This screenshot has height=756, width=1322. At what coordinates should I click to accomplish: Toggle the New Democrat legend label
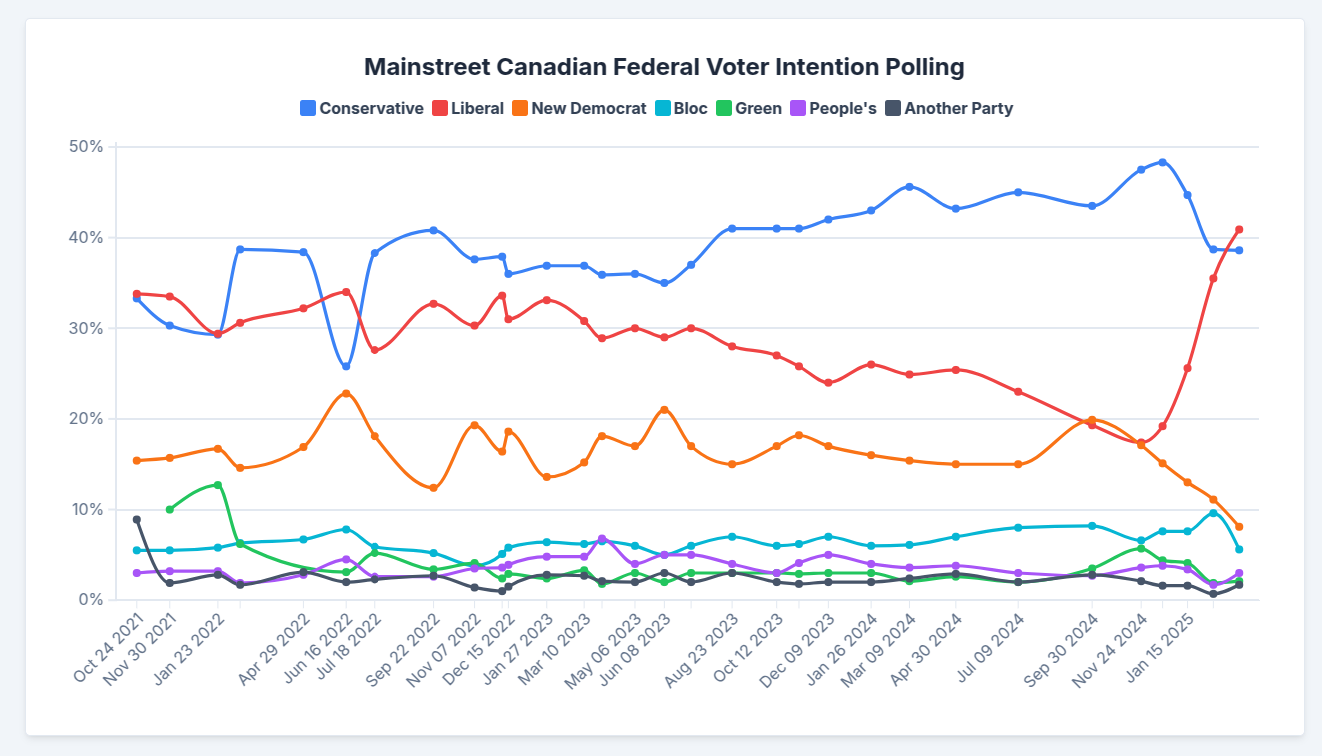(x=588, y=108)
